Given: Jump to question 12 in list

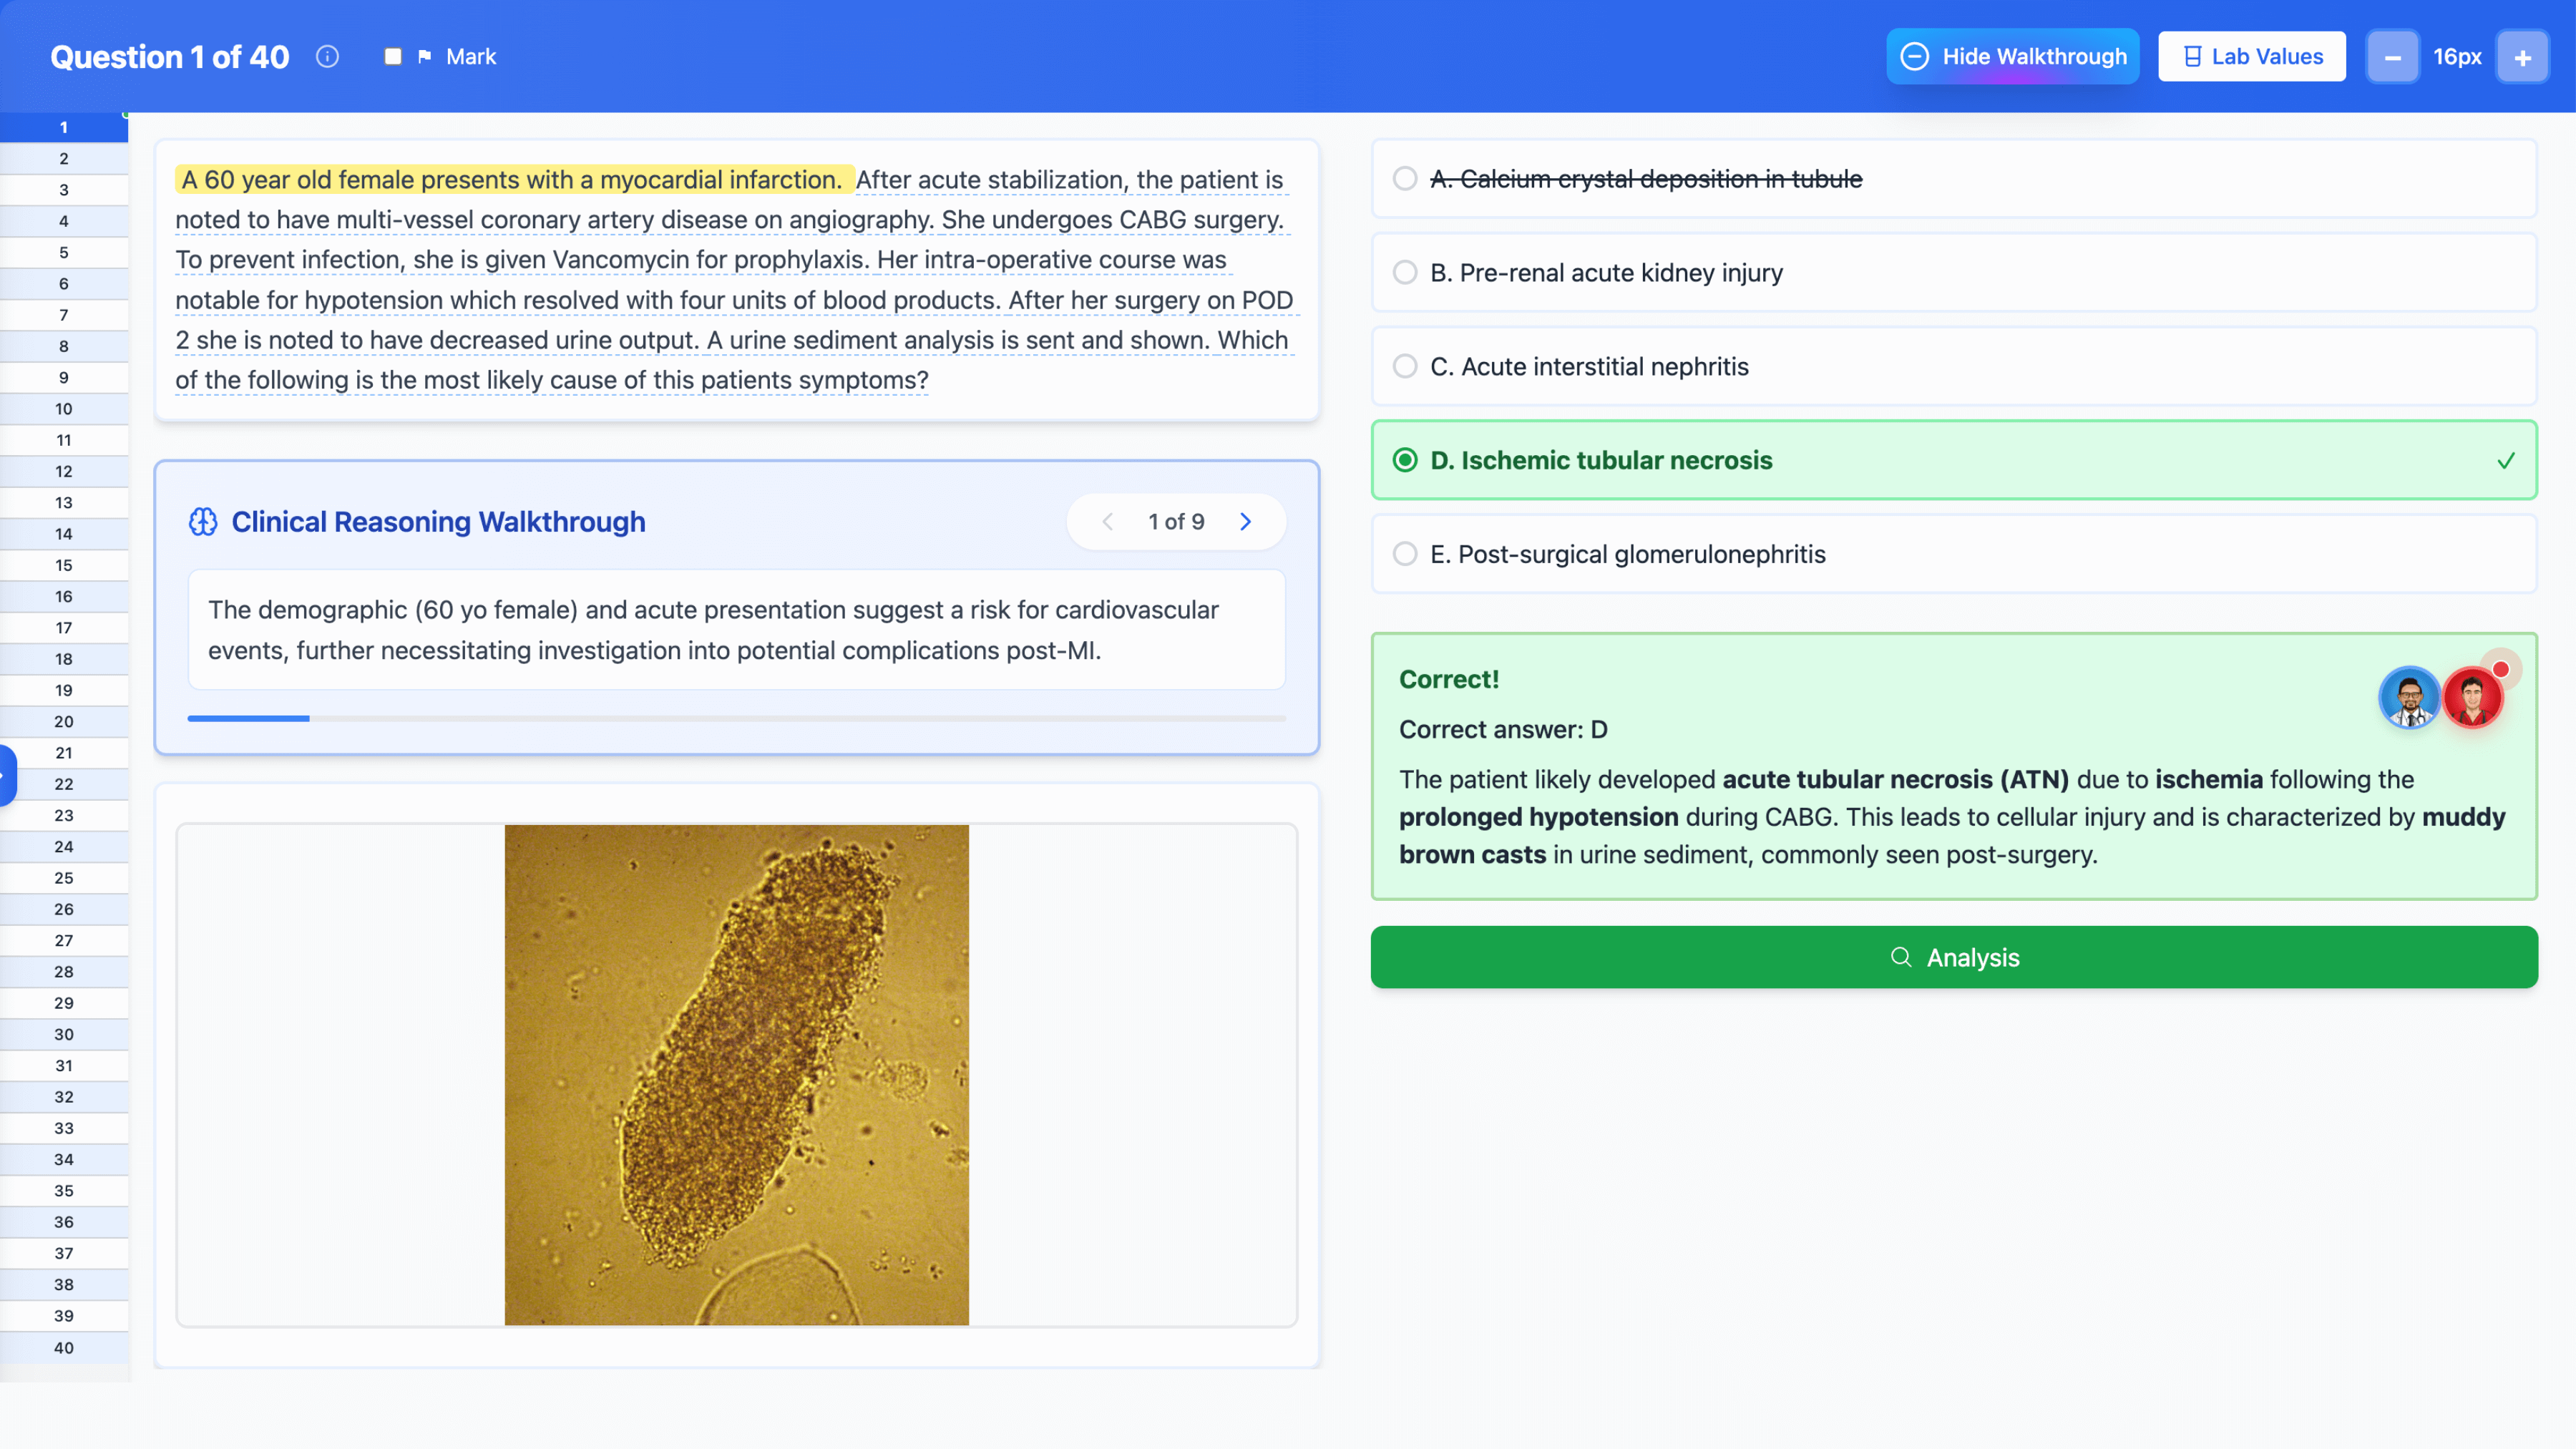Looking at the screenshot, I should point(64,471).
